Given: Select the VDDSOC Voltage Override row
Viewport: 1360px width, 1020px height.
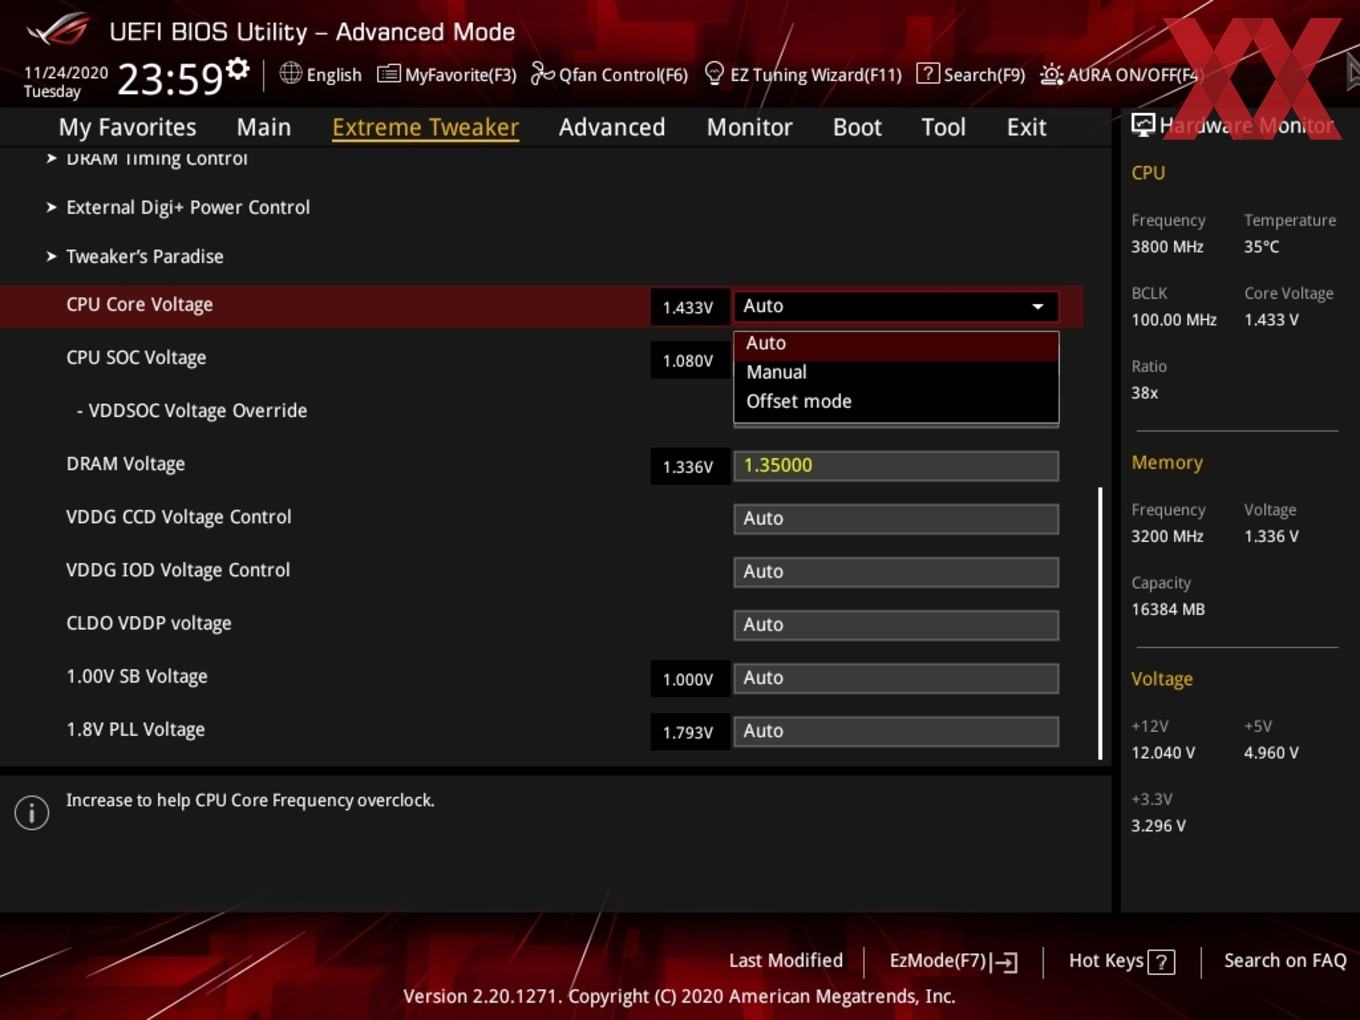Looking at the screenshot, I should 192,411.
